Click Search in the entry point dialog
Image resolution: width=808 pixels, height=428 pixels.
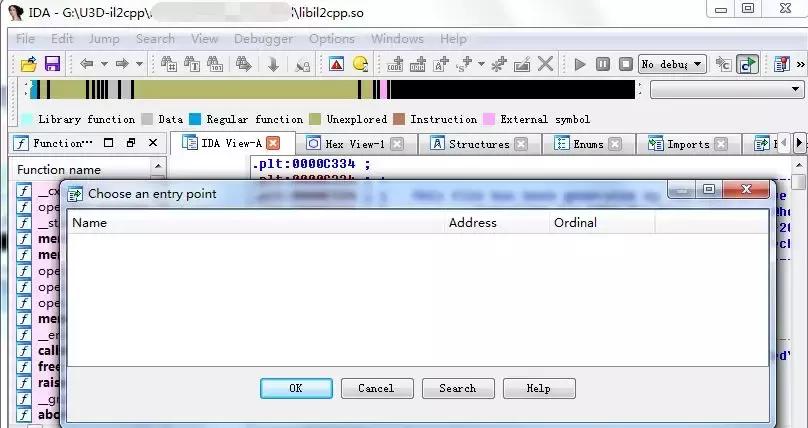coord(458,388)
